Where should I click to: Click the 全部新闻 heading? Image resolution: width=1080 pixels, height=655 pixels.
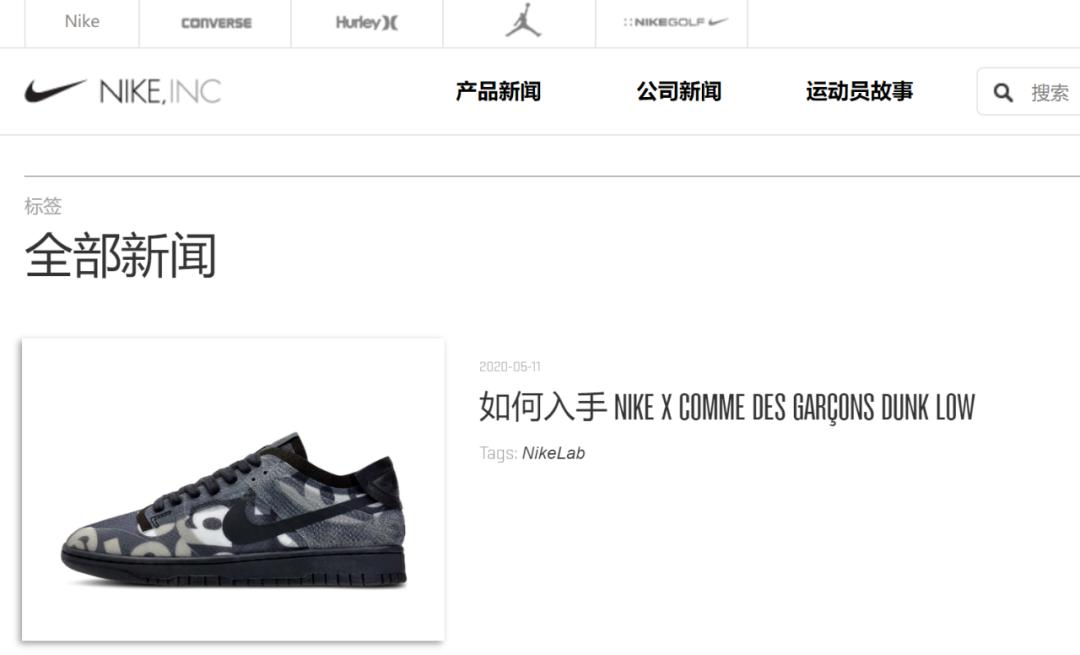121,256
